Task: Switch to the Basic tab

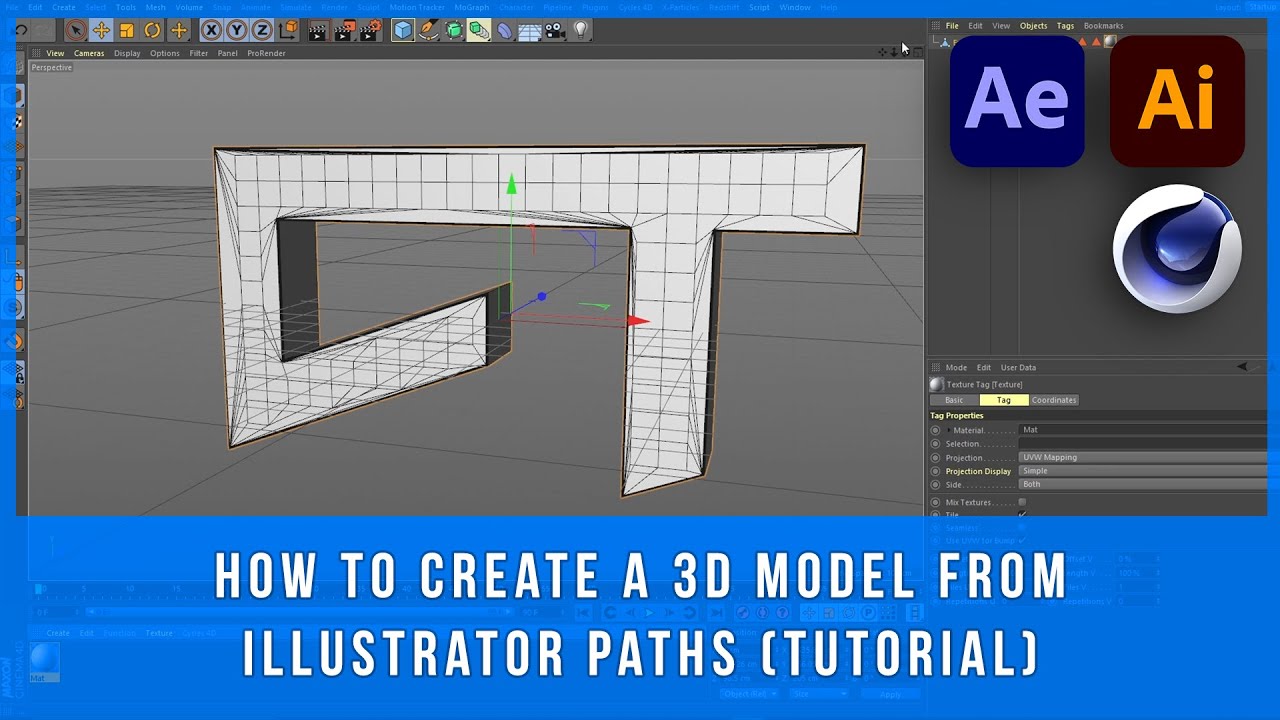Action: [954, 400]
